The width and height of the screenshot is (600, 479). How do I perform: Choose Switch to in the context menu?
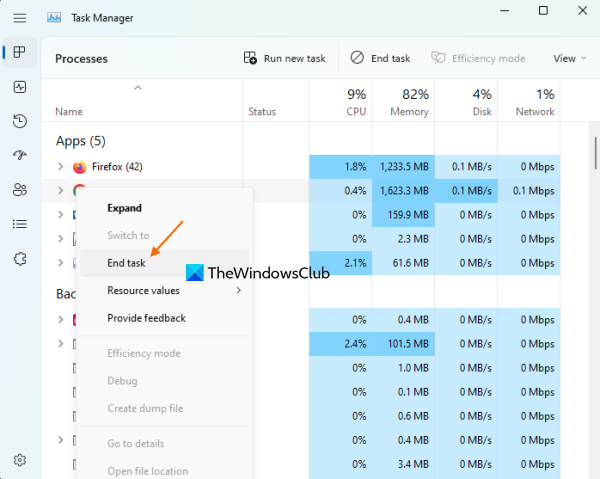[x=165, y=235]
